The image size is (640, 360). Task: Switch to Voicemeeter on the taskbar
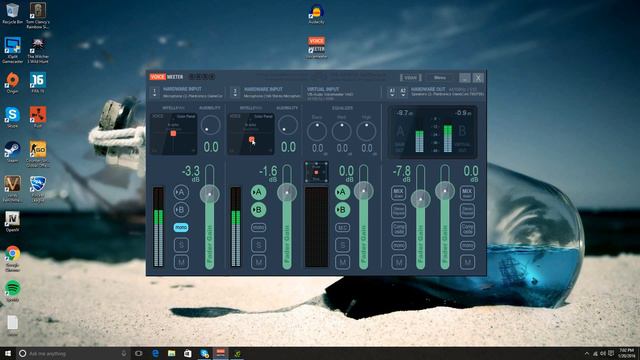(x=221, y=353)
